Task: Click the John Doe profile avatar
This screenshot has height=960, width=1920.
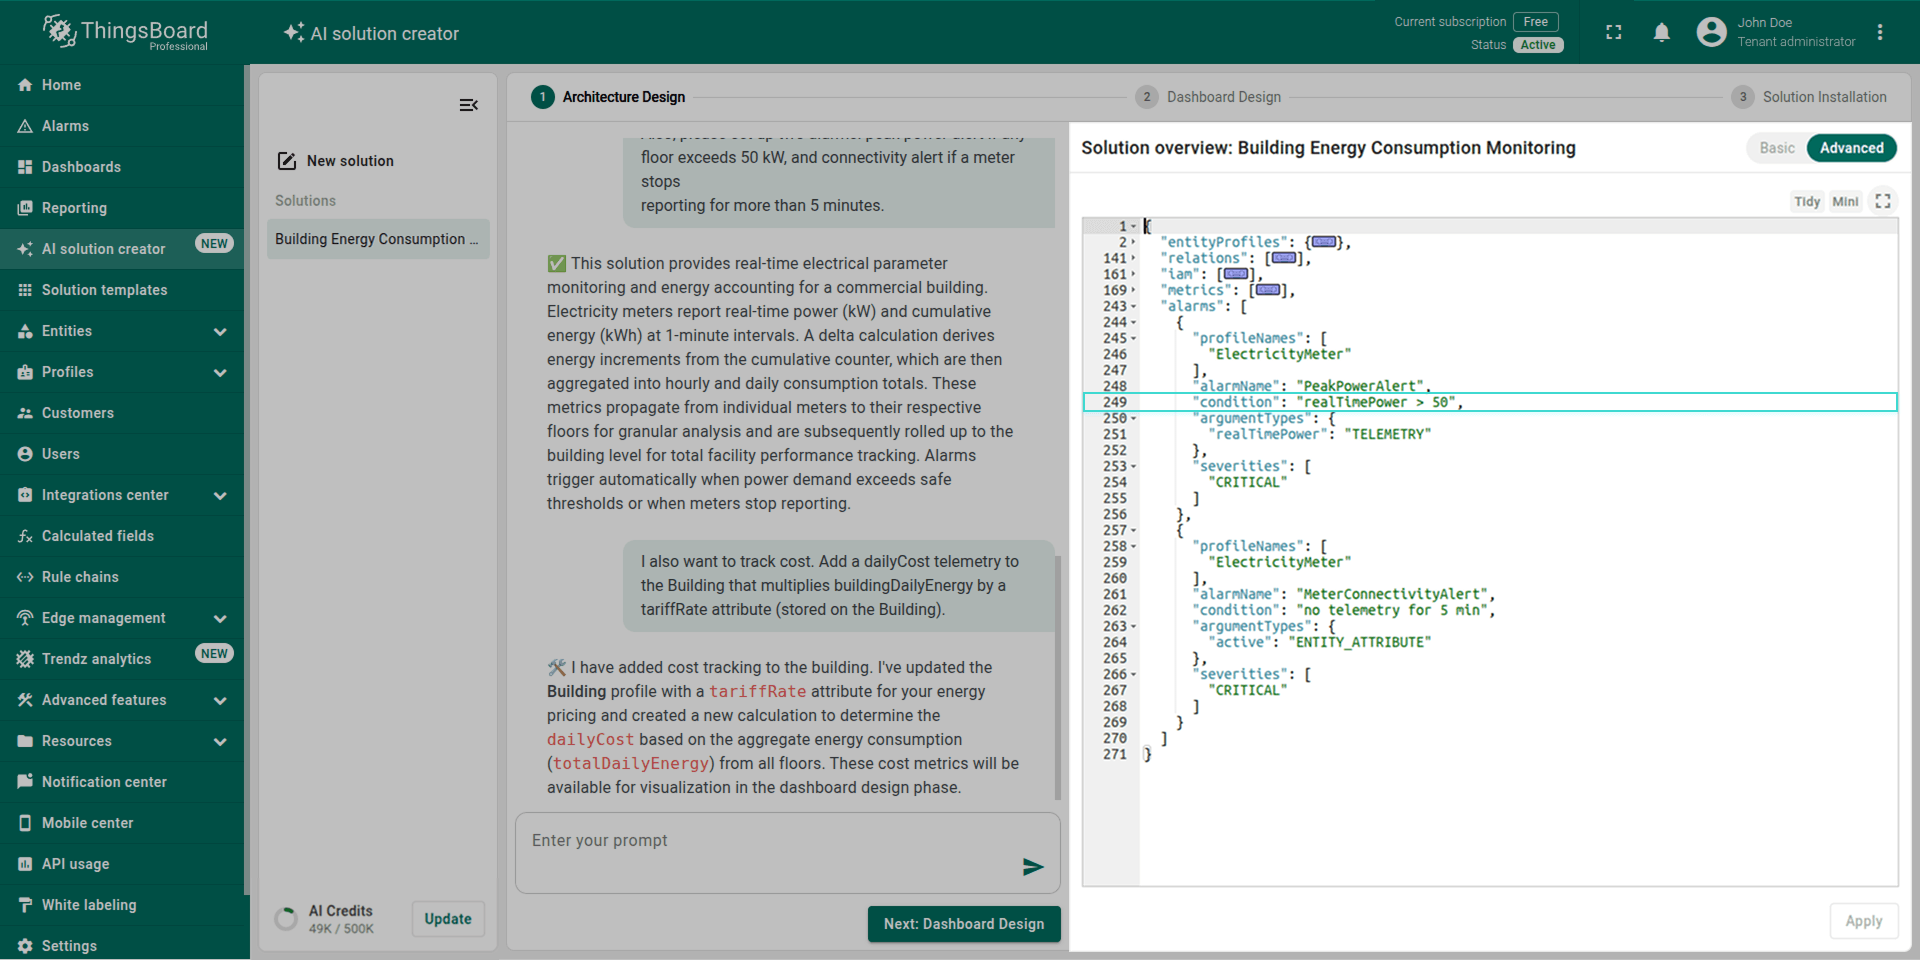Action: pyautogui.click(x=1711, y=33)
